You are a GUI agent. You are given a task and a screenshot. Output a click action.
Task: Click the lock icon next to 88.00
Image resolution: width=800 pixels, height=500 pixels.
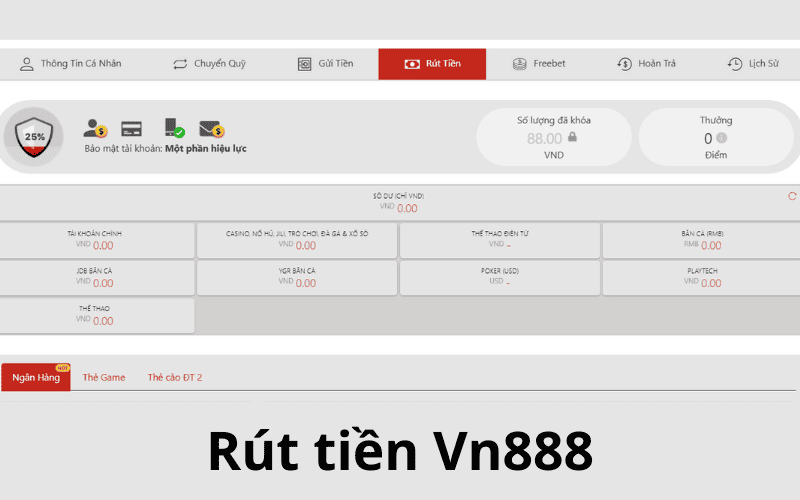click(x=572, y=137)
